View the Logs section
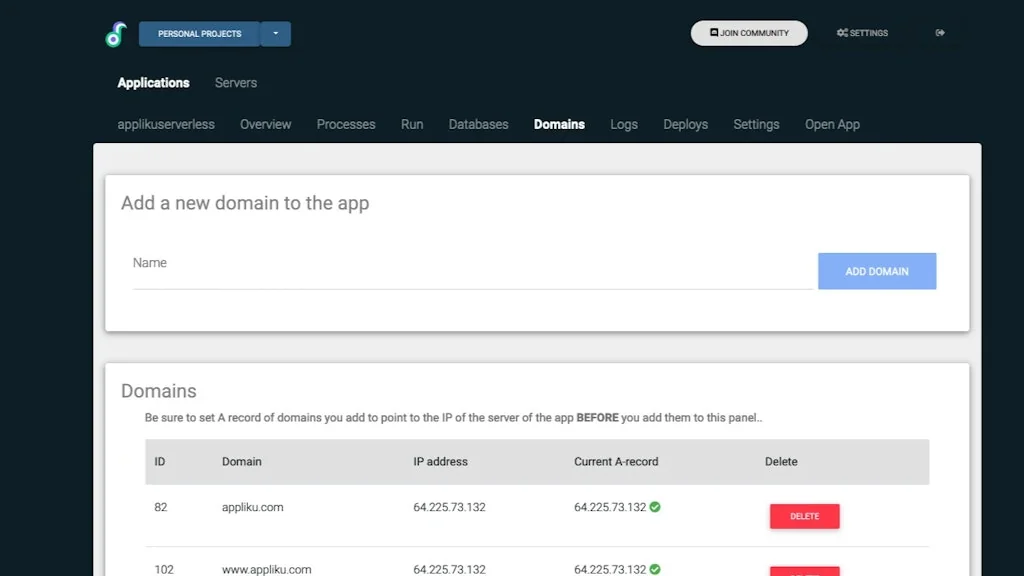Screen dimensions: 1024x576 623,124
